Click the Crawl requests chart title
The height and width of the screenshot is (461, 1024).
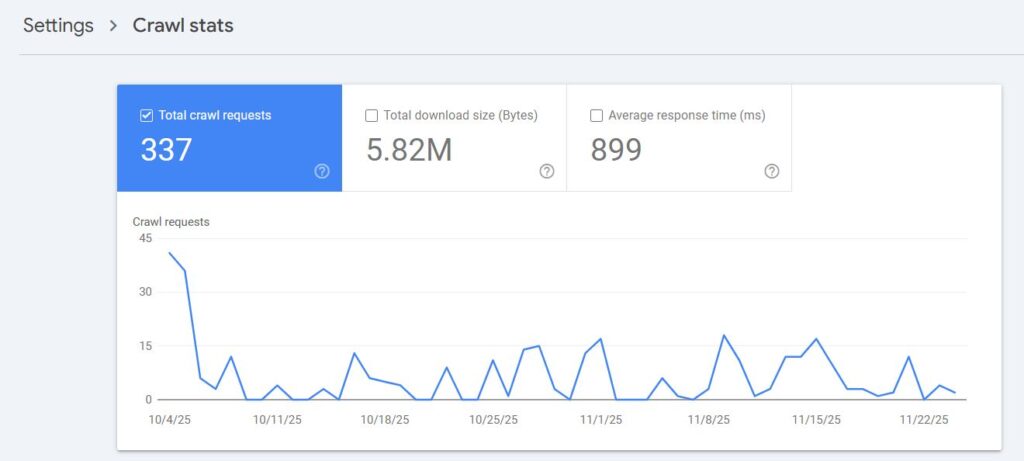[171, 222]
